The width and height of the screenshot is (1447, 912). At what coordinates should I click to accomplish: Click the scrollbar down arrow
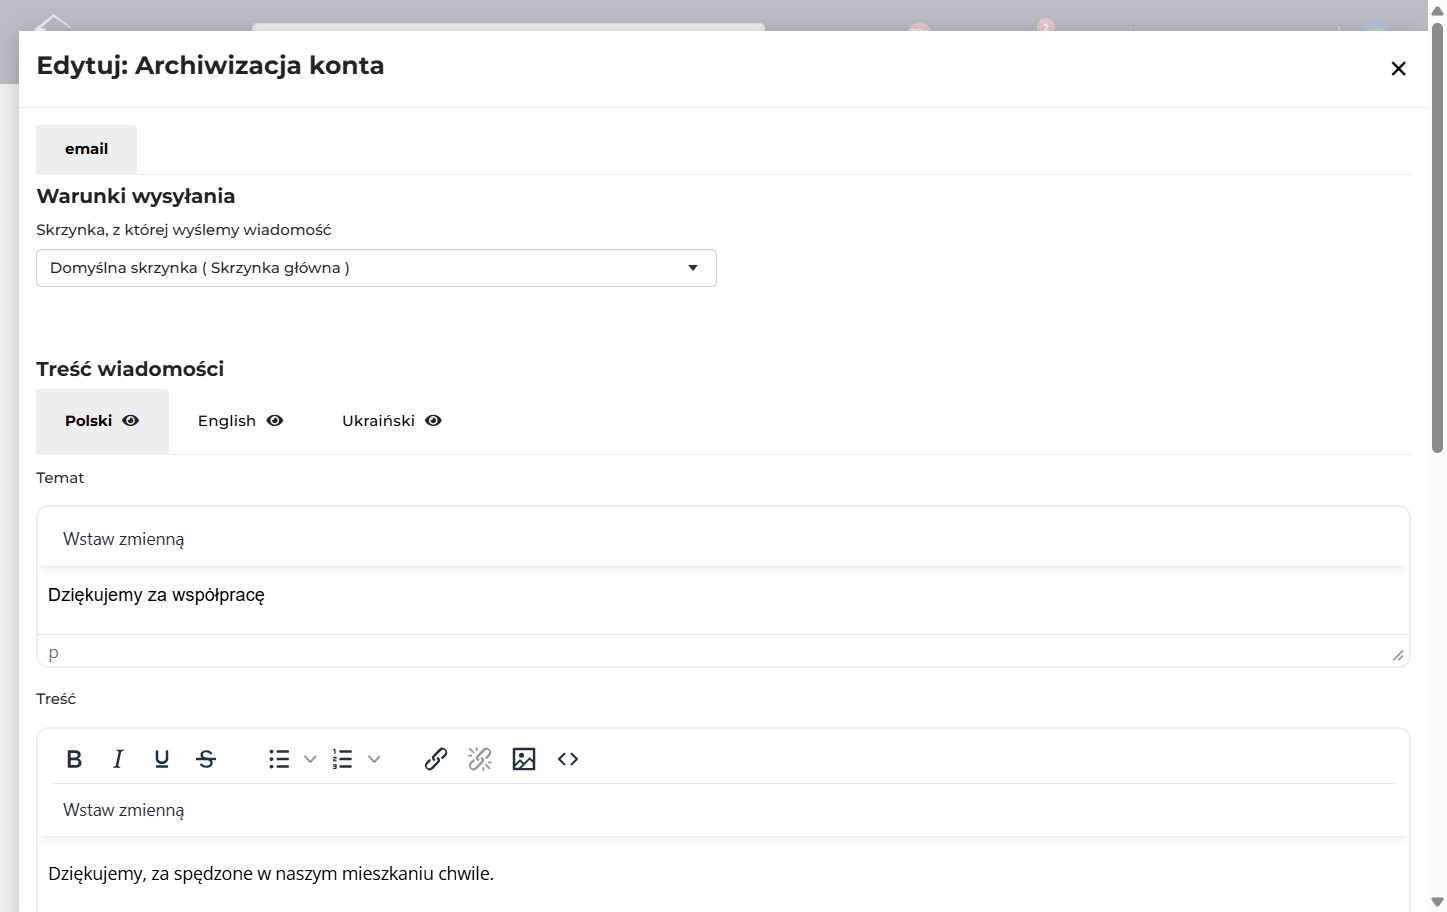tap(1437, 902)
